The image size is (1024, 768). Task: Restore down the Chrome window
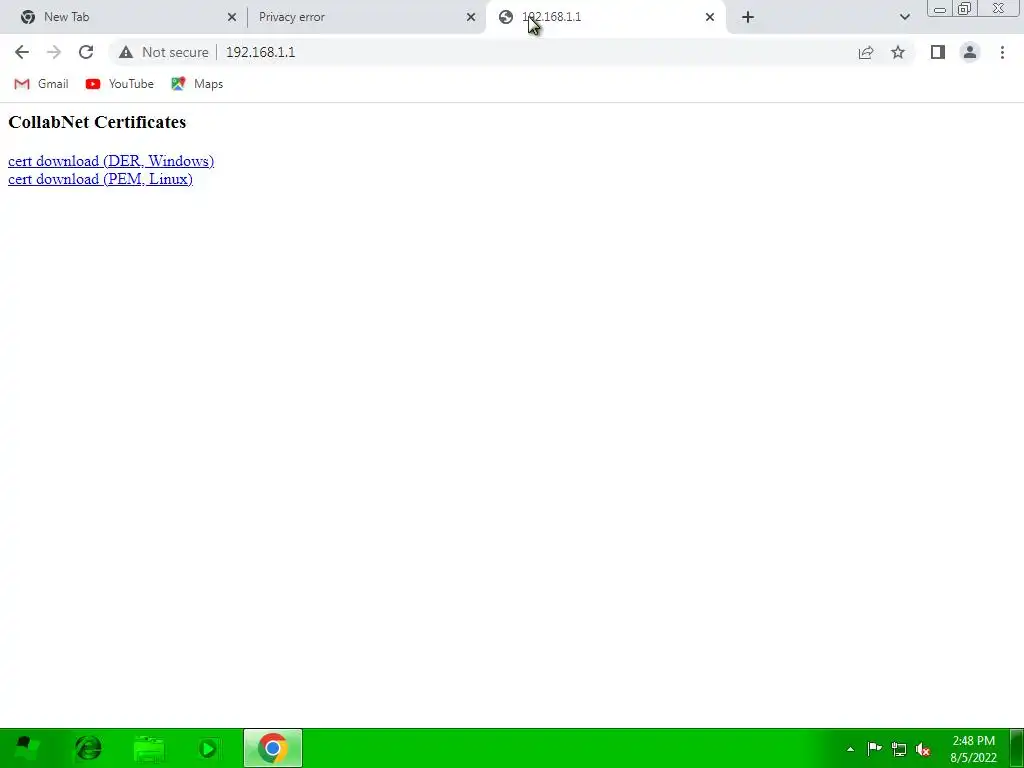click(x=965, y=8)
